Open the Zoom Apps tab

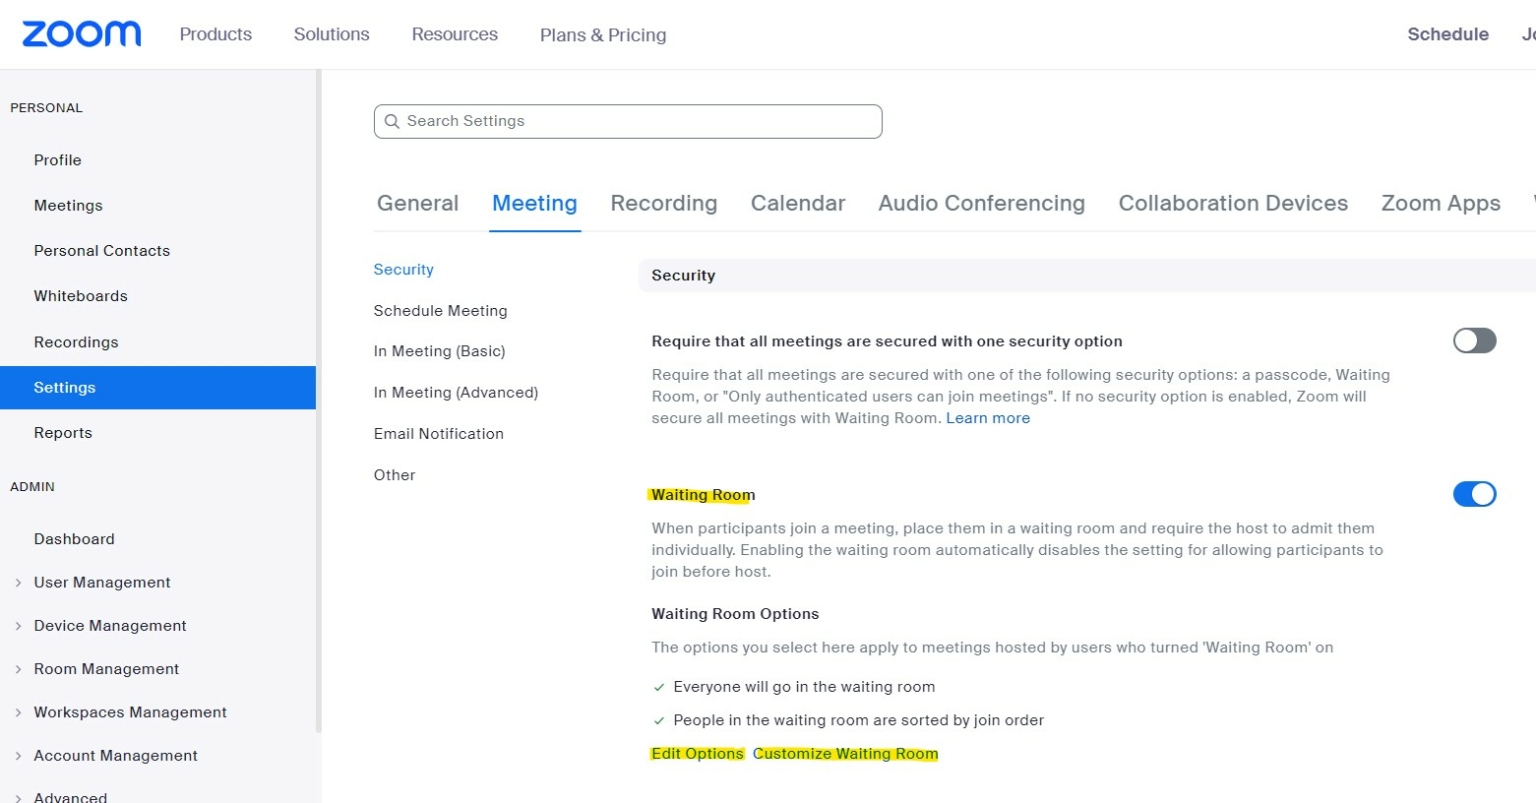pyautogui.click(x=1440, y=203)
